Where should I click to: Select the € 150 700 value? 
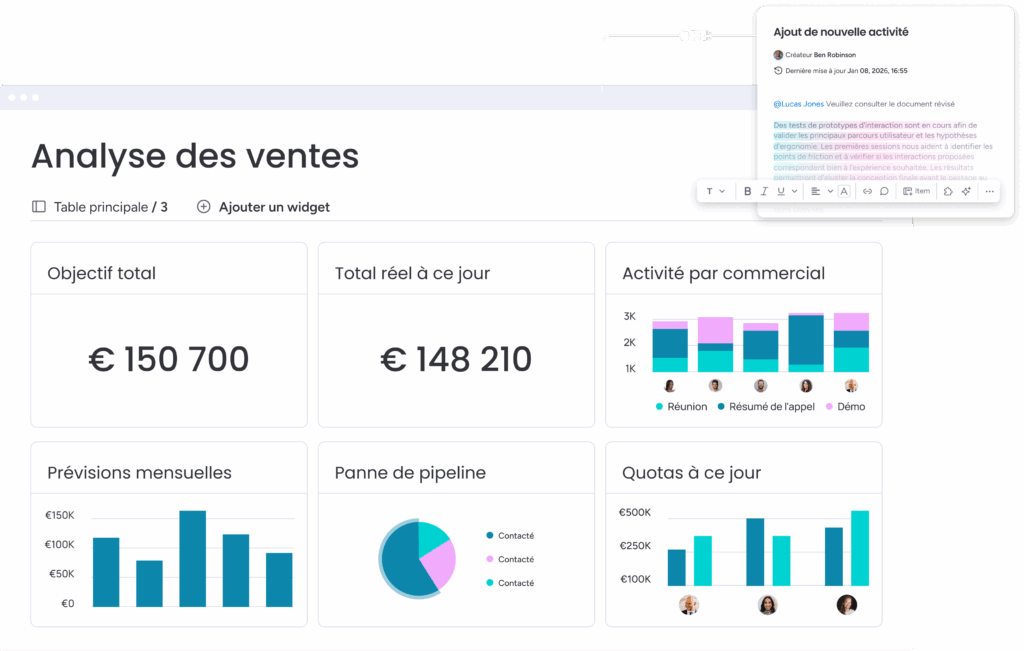tap(168, 359)
